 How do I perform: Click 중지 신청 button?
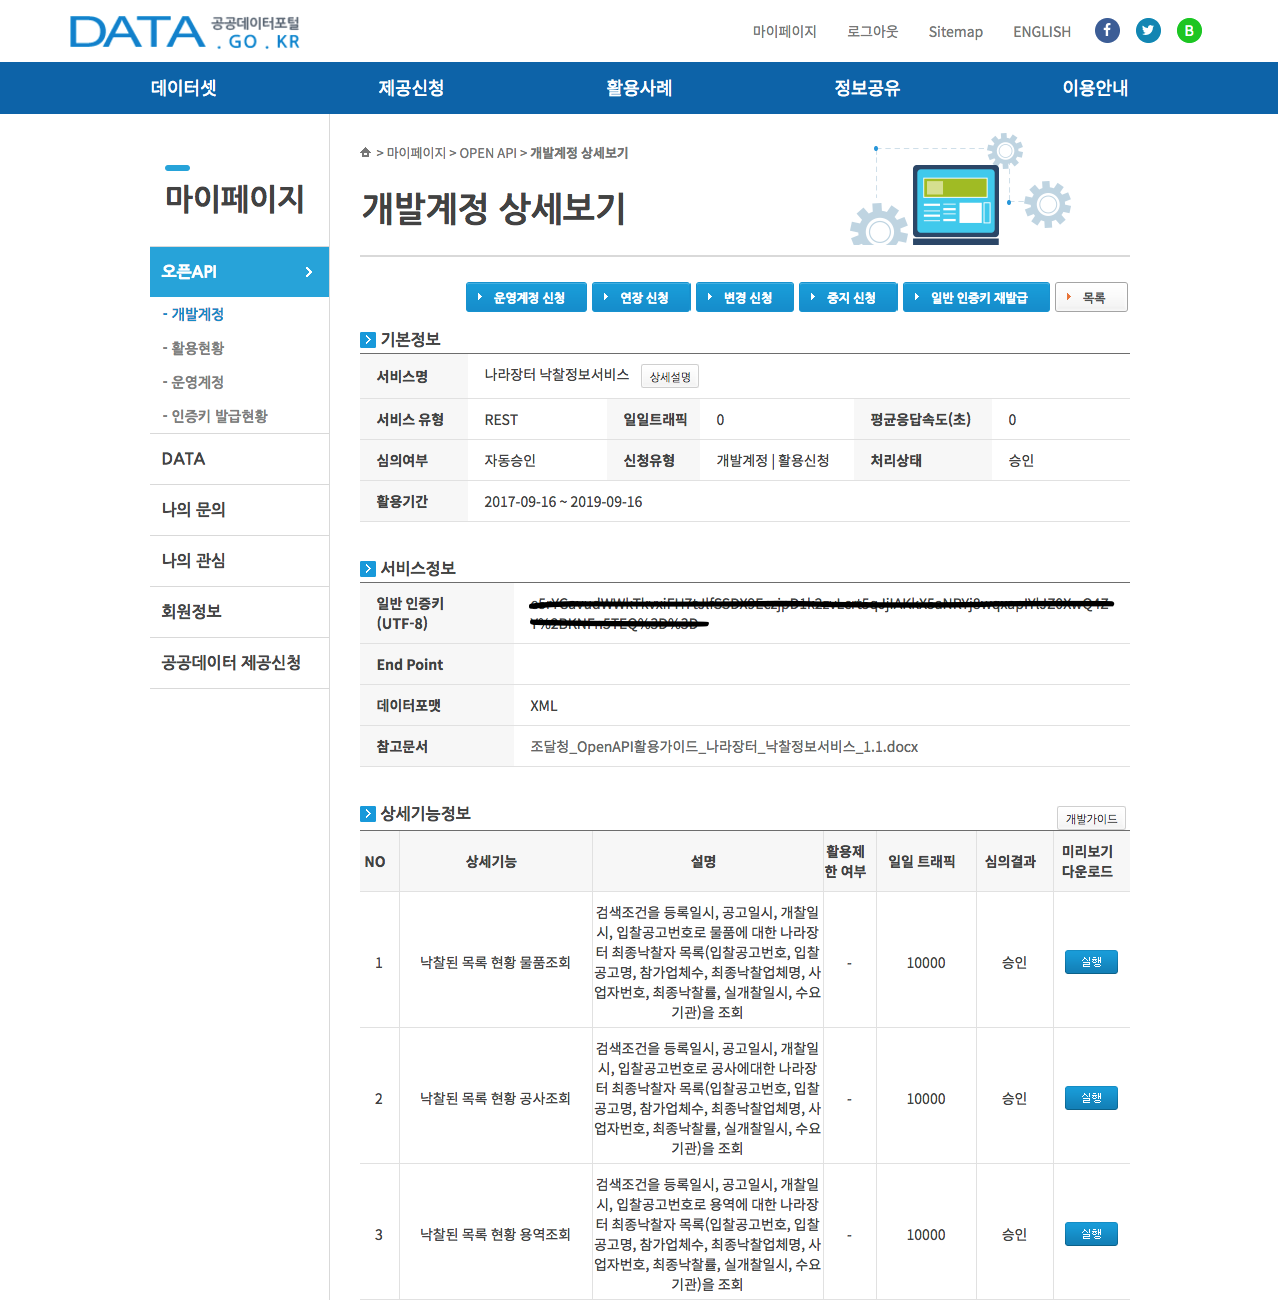[x=848, y=297]
